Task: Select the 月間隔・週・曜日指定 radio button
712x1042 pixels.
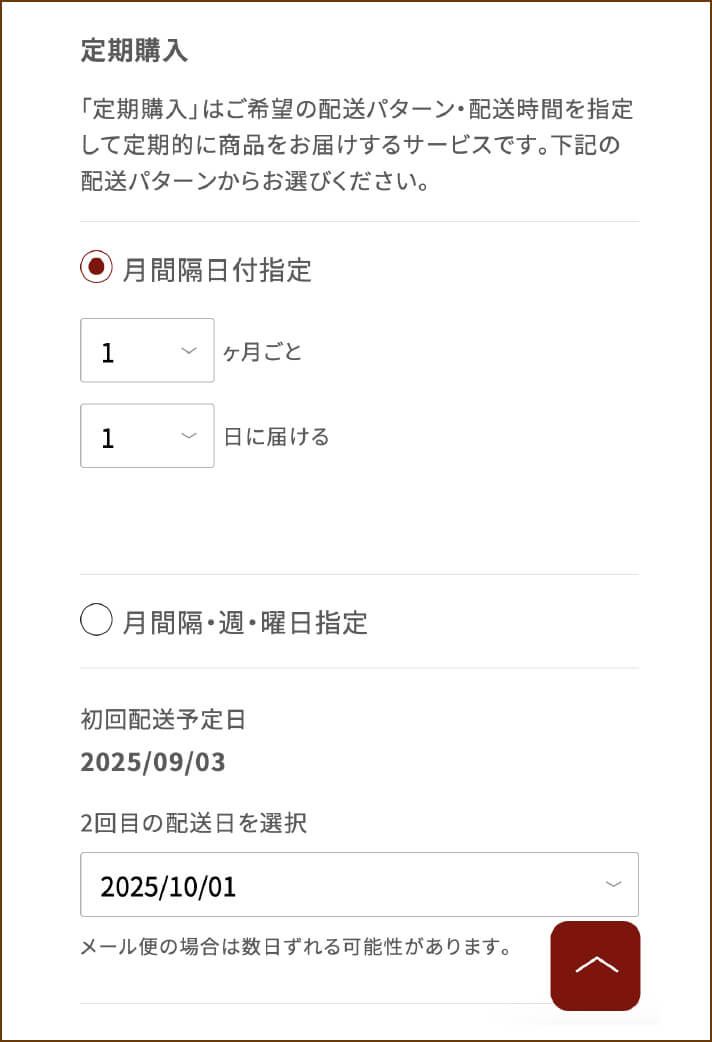Action: [x=96, y=621]
